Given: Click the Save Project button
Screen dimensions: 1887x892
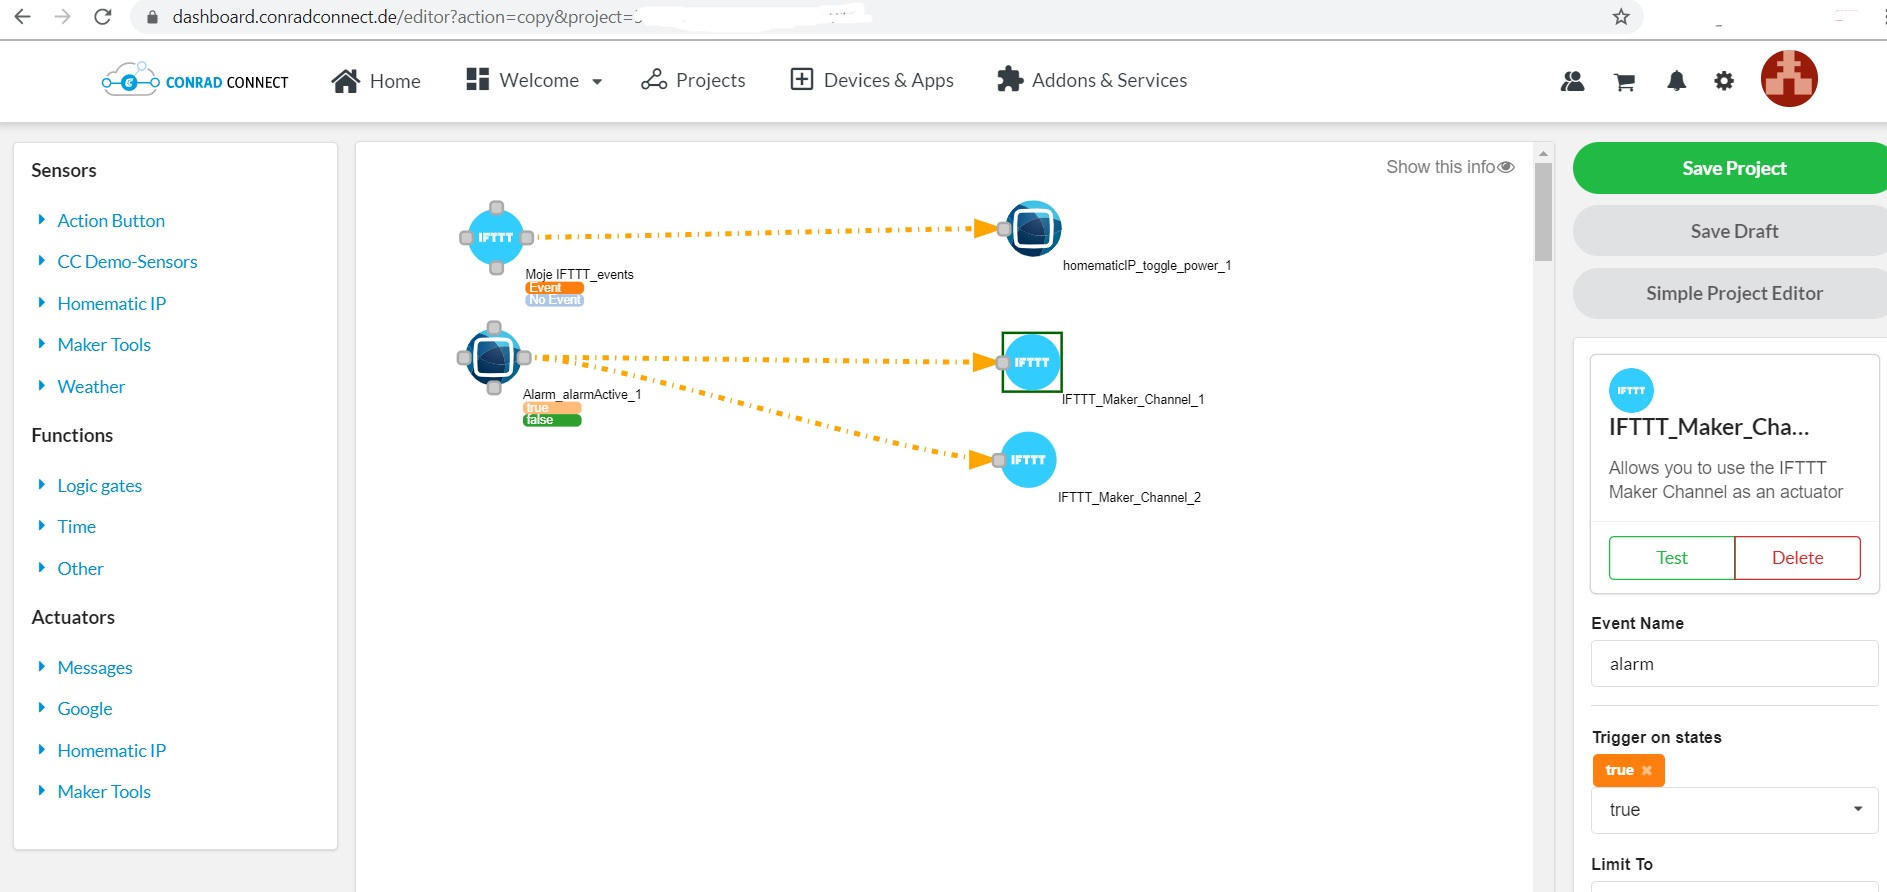Looking at the screenshot, I should pos(1732,168).
